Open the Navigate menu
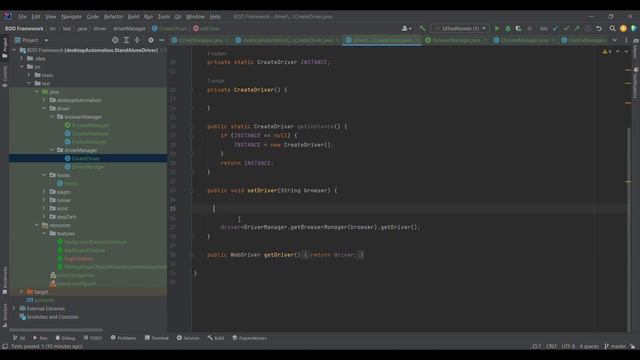The height and width of the screenshot is (360, 640). point(71,17)
